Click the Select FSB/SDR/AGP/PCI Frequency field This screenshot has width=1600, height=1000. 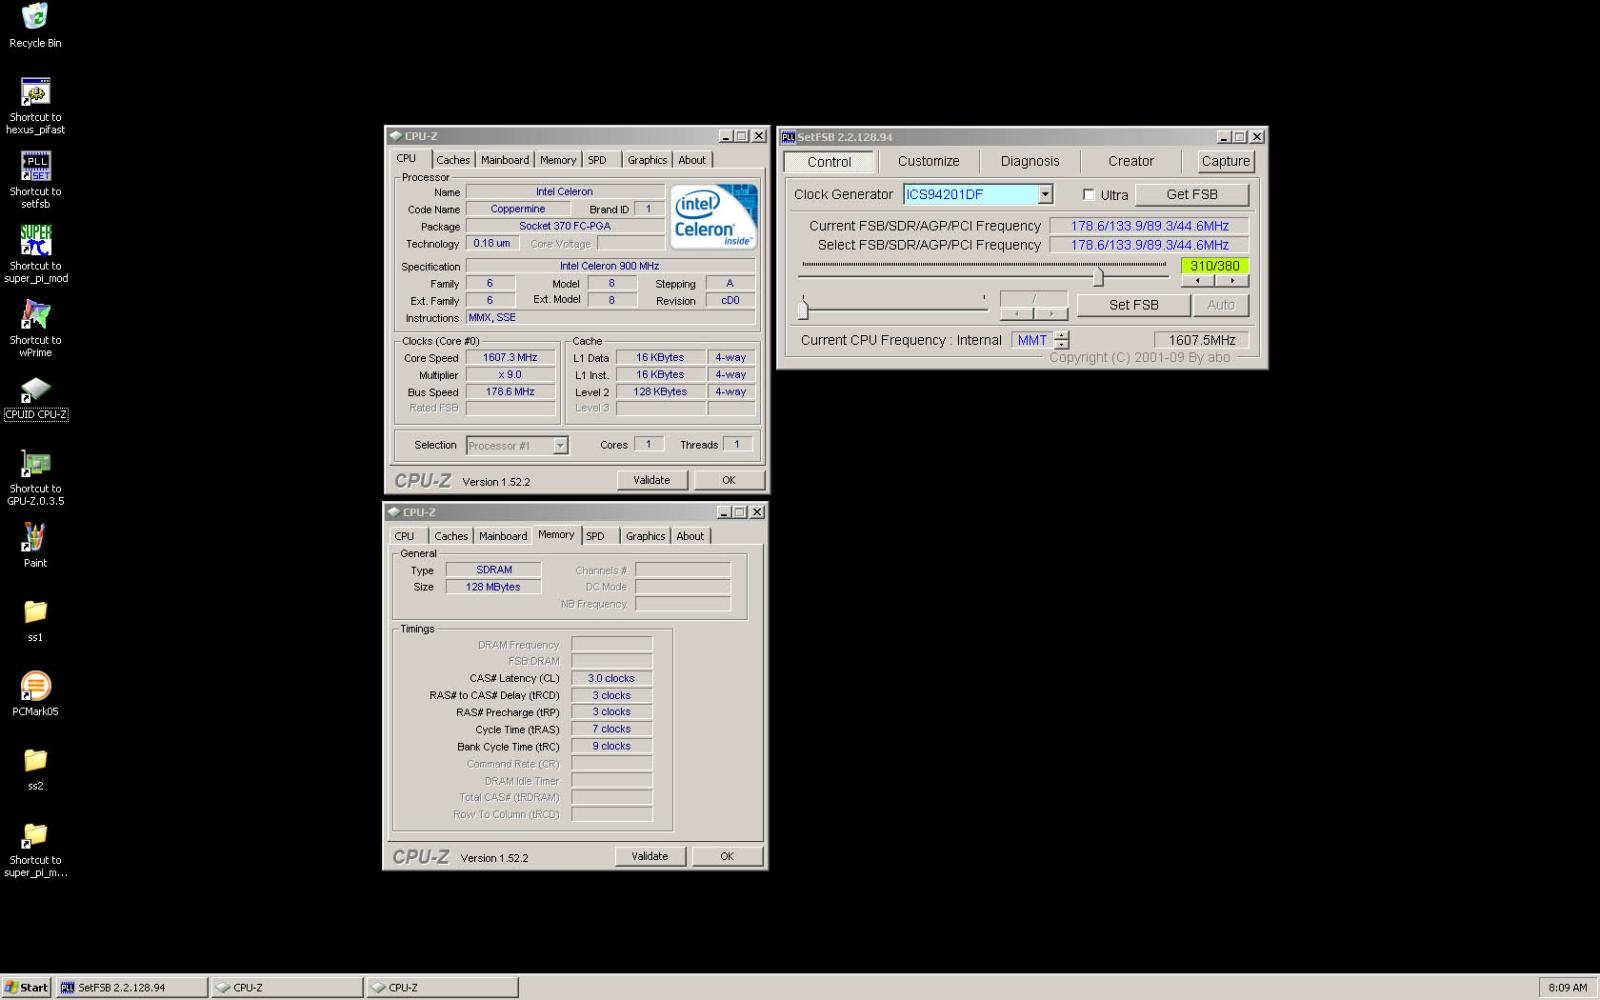[1150, 245]
